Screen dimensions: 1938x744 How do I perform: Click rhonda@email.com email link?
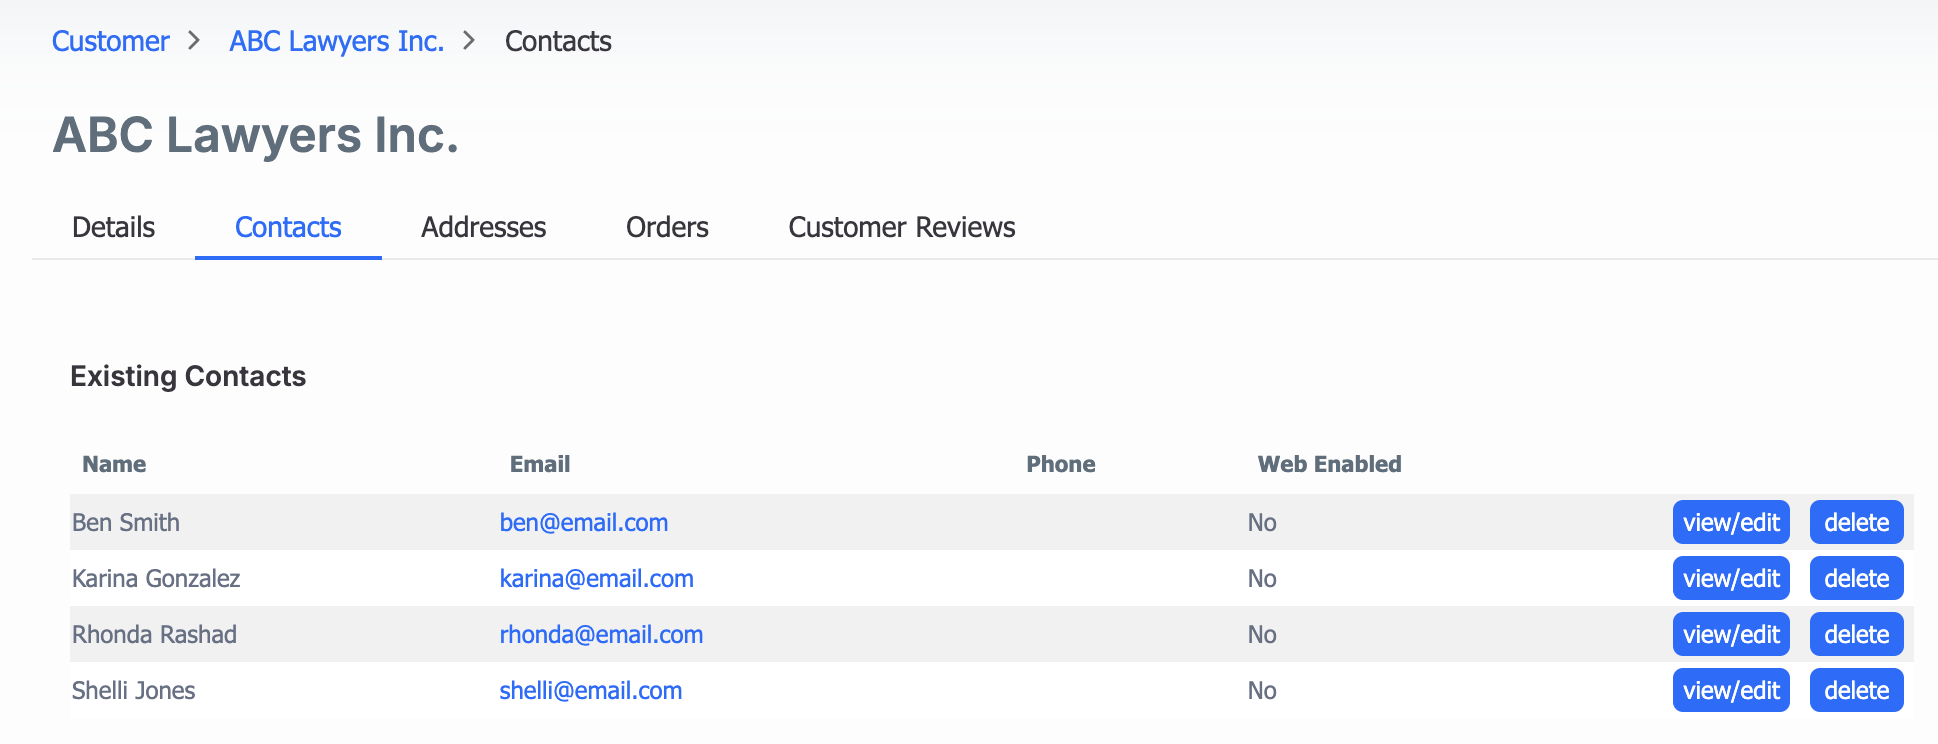(601, 634)
